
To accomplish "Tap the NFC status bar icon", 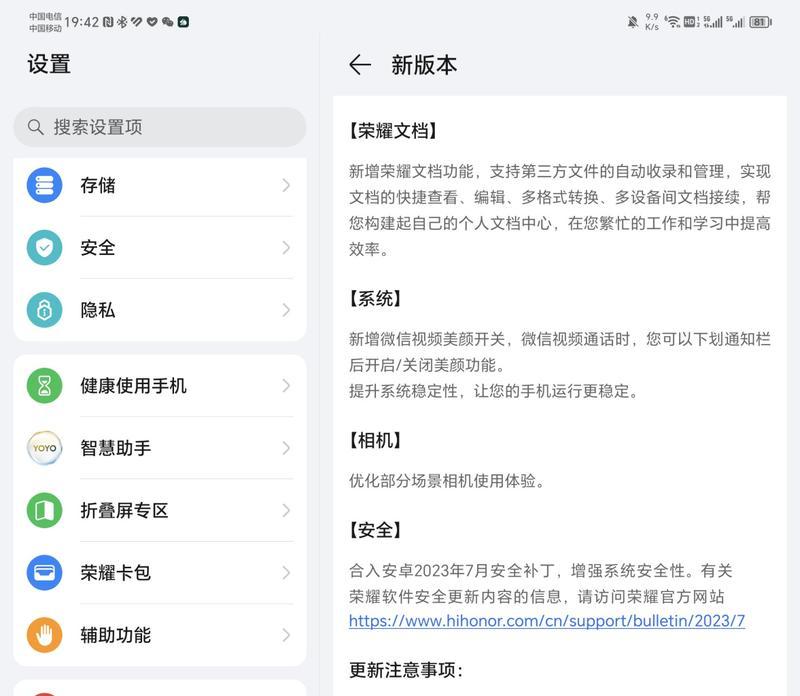I will click(x=108, y=22).
